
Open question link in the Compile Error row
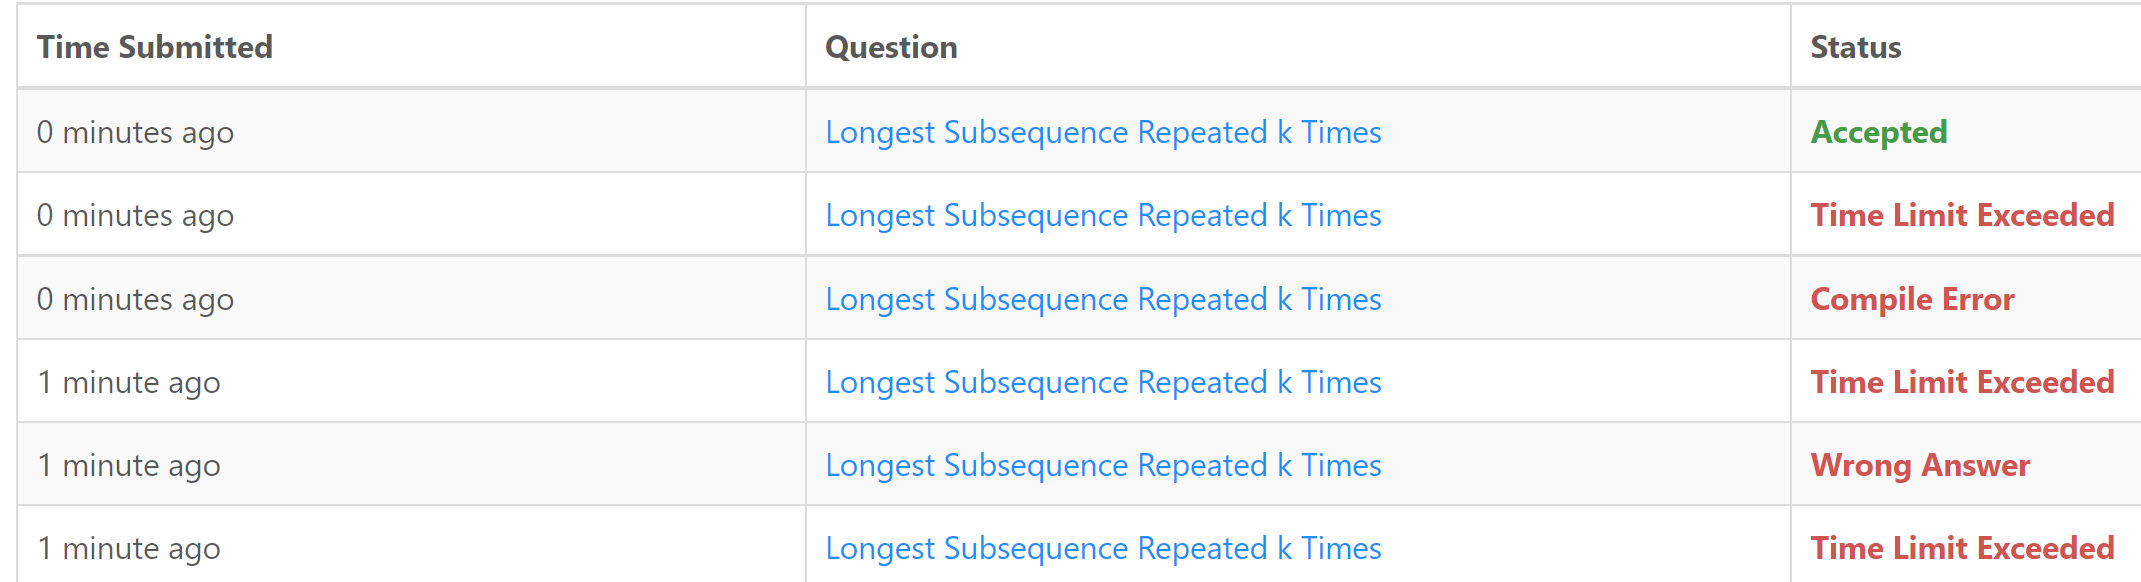pos(1103,299)
